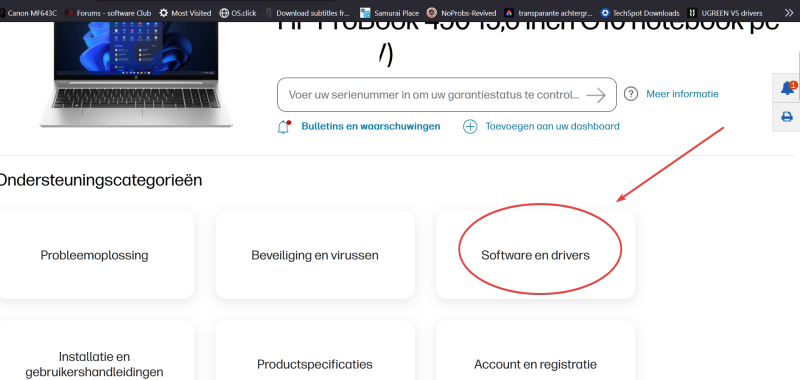Open the Software en drivers card
The height and width of the screenshot is (380, 800).
coord(535,255)
